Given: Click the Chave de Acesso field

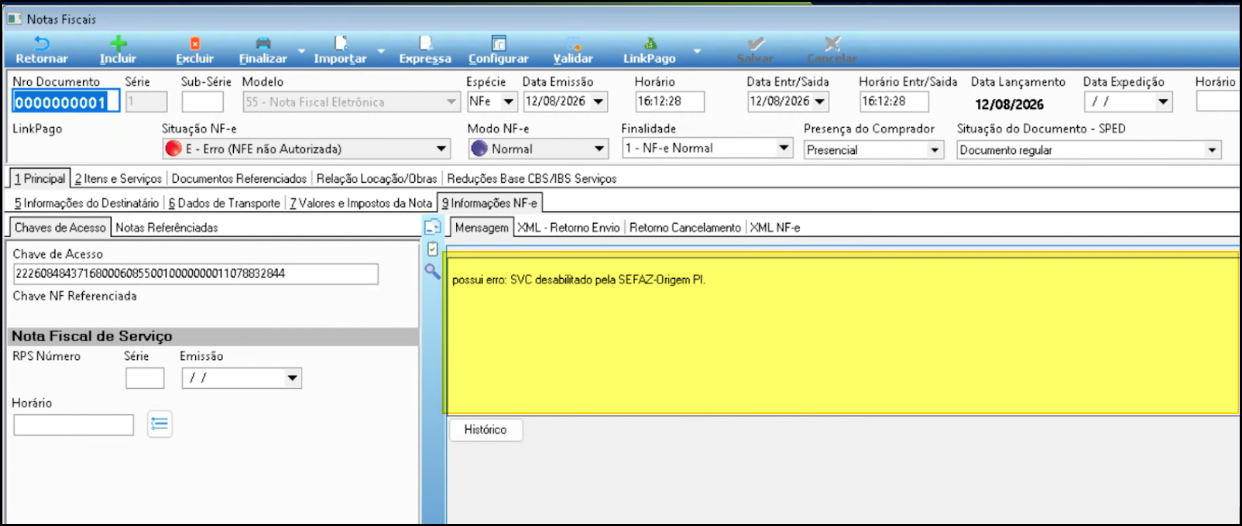Looking at the screenshot, I should point(196,274).
